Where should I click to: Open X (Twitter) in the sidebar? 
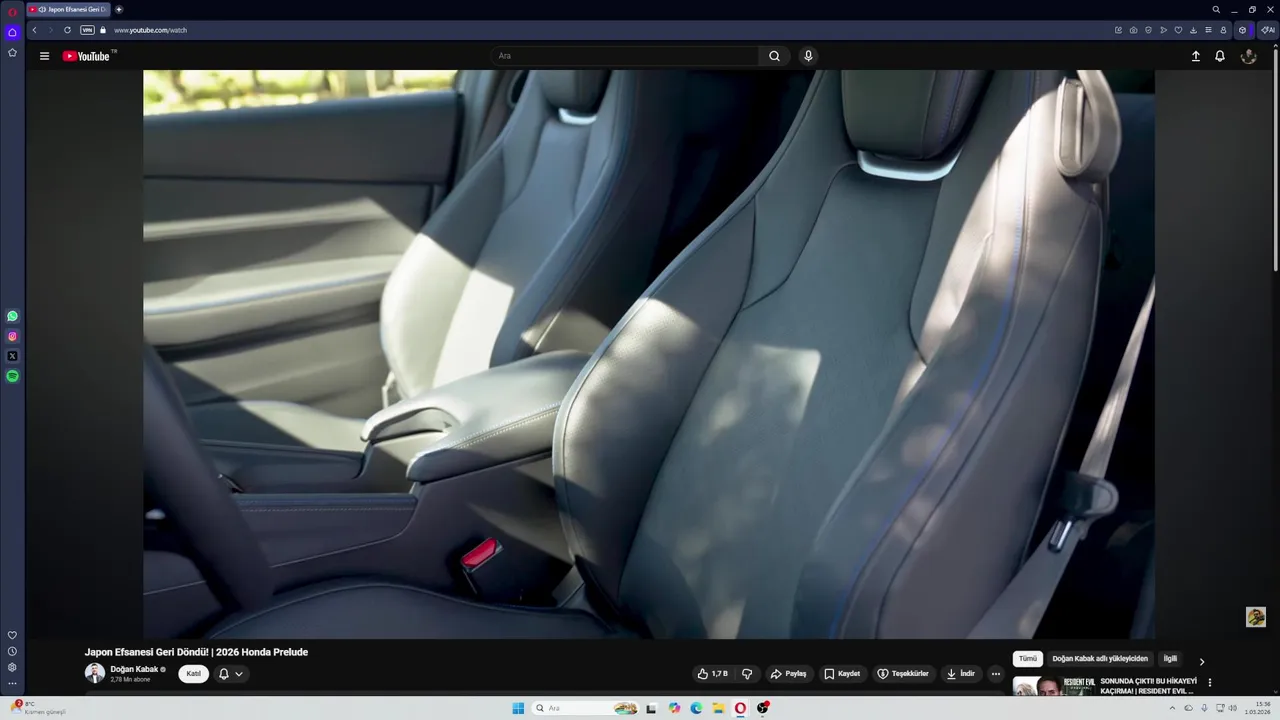click(x=12, y=356)
